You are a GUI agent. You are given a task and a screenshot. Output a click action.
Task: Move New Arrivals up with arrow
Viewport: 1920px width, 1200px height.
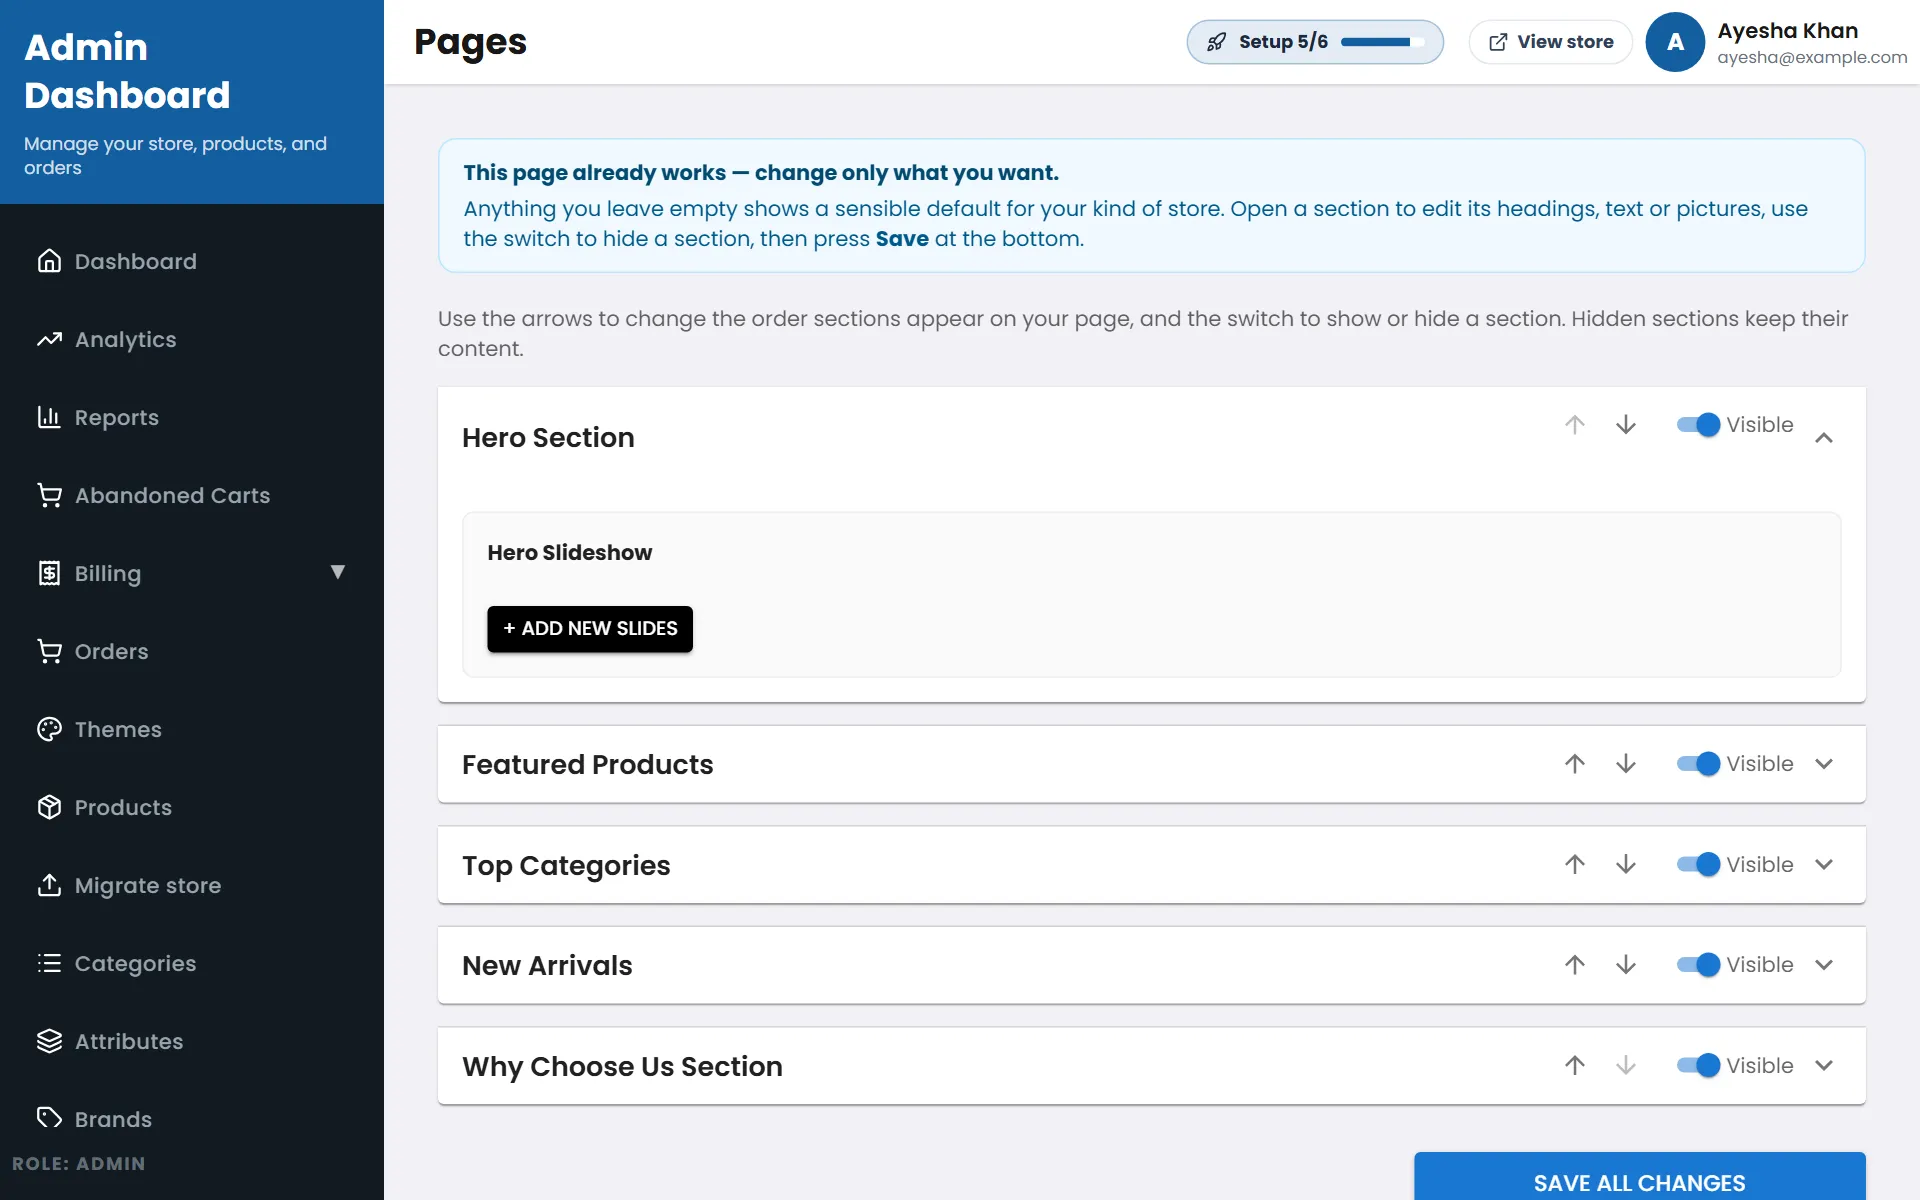click(x=1575, y=965)
